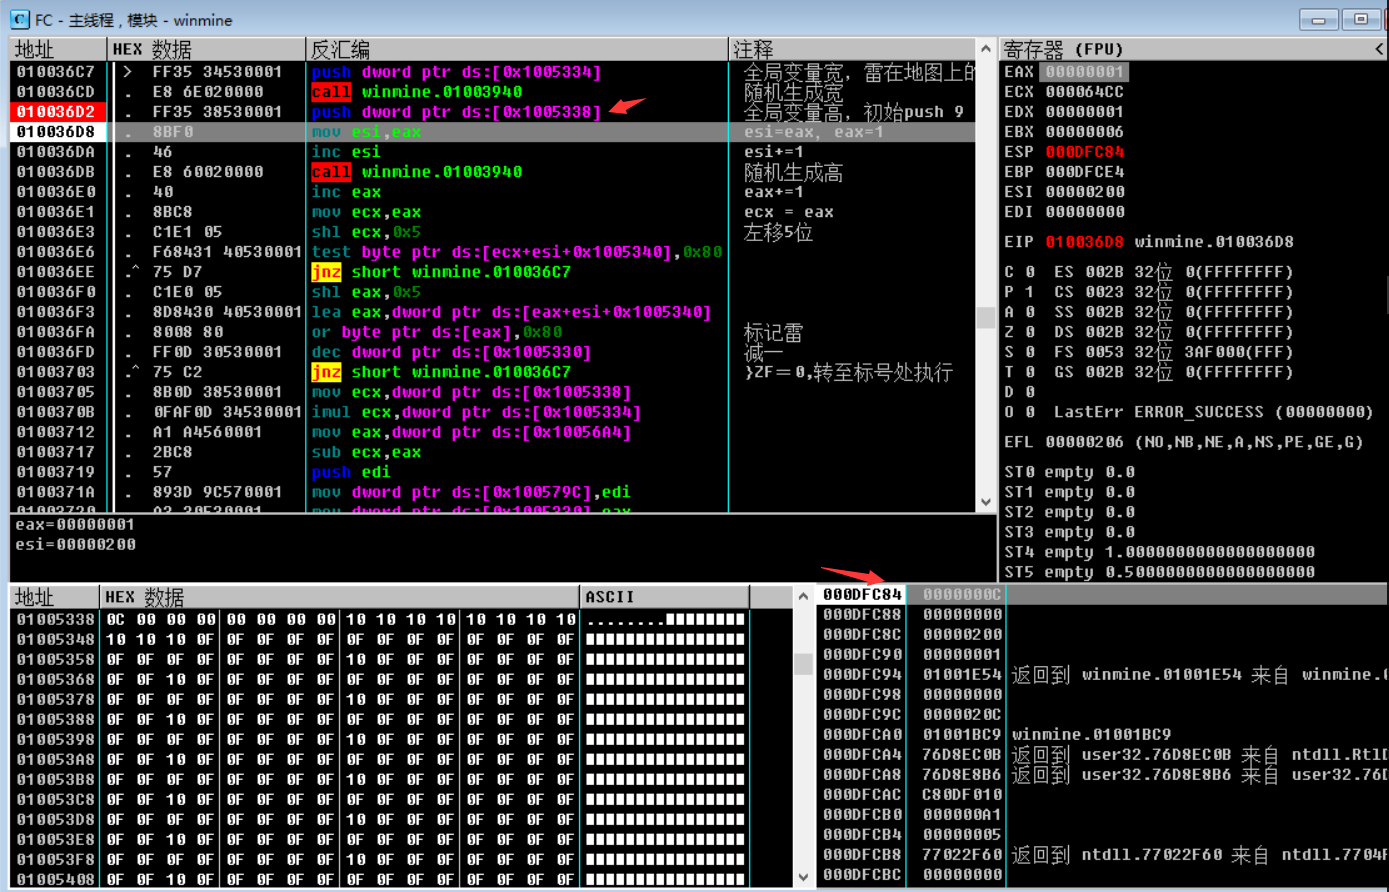Screen dimensions: 1389x892
Task: Select dump row address 01005338
Action: [56, 619]
